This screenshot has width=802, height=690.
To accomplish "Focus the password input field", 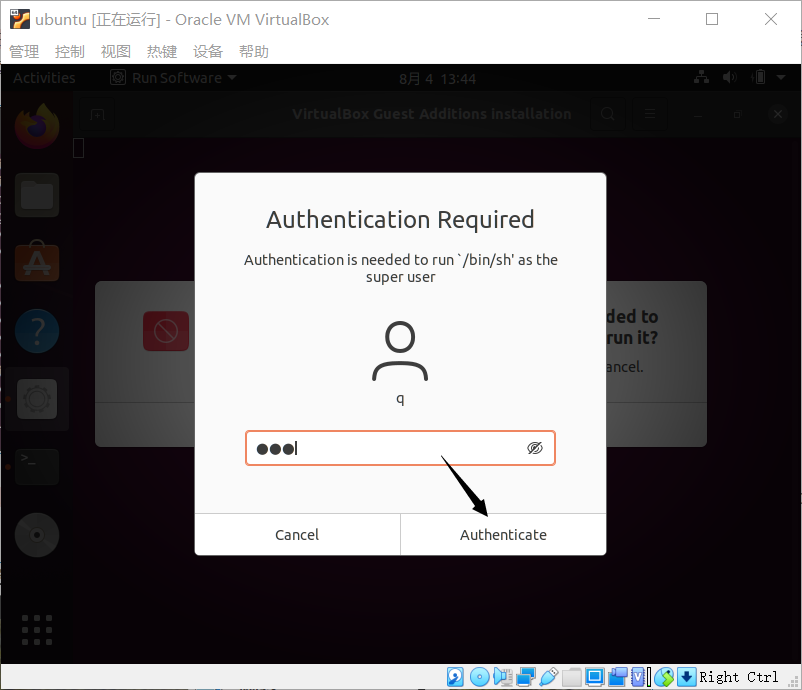I will click(x=400, y=448).
